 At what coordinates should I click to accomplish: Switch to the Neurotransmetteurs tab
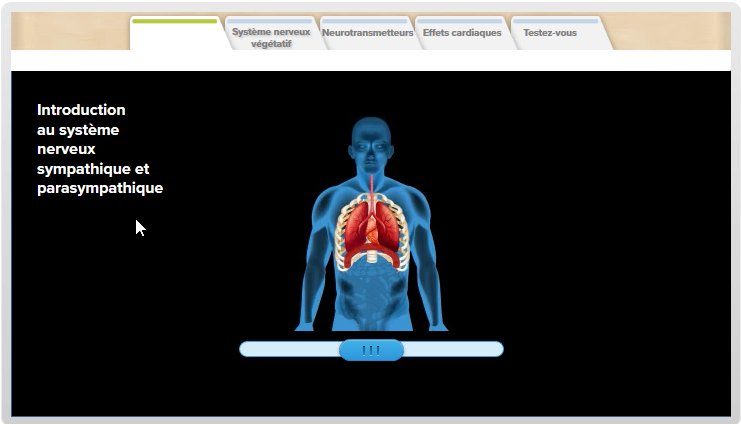367,34
